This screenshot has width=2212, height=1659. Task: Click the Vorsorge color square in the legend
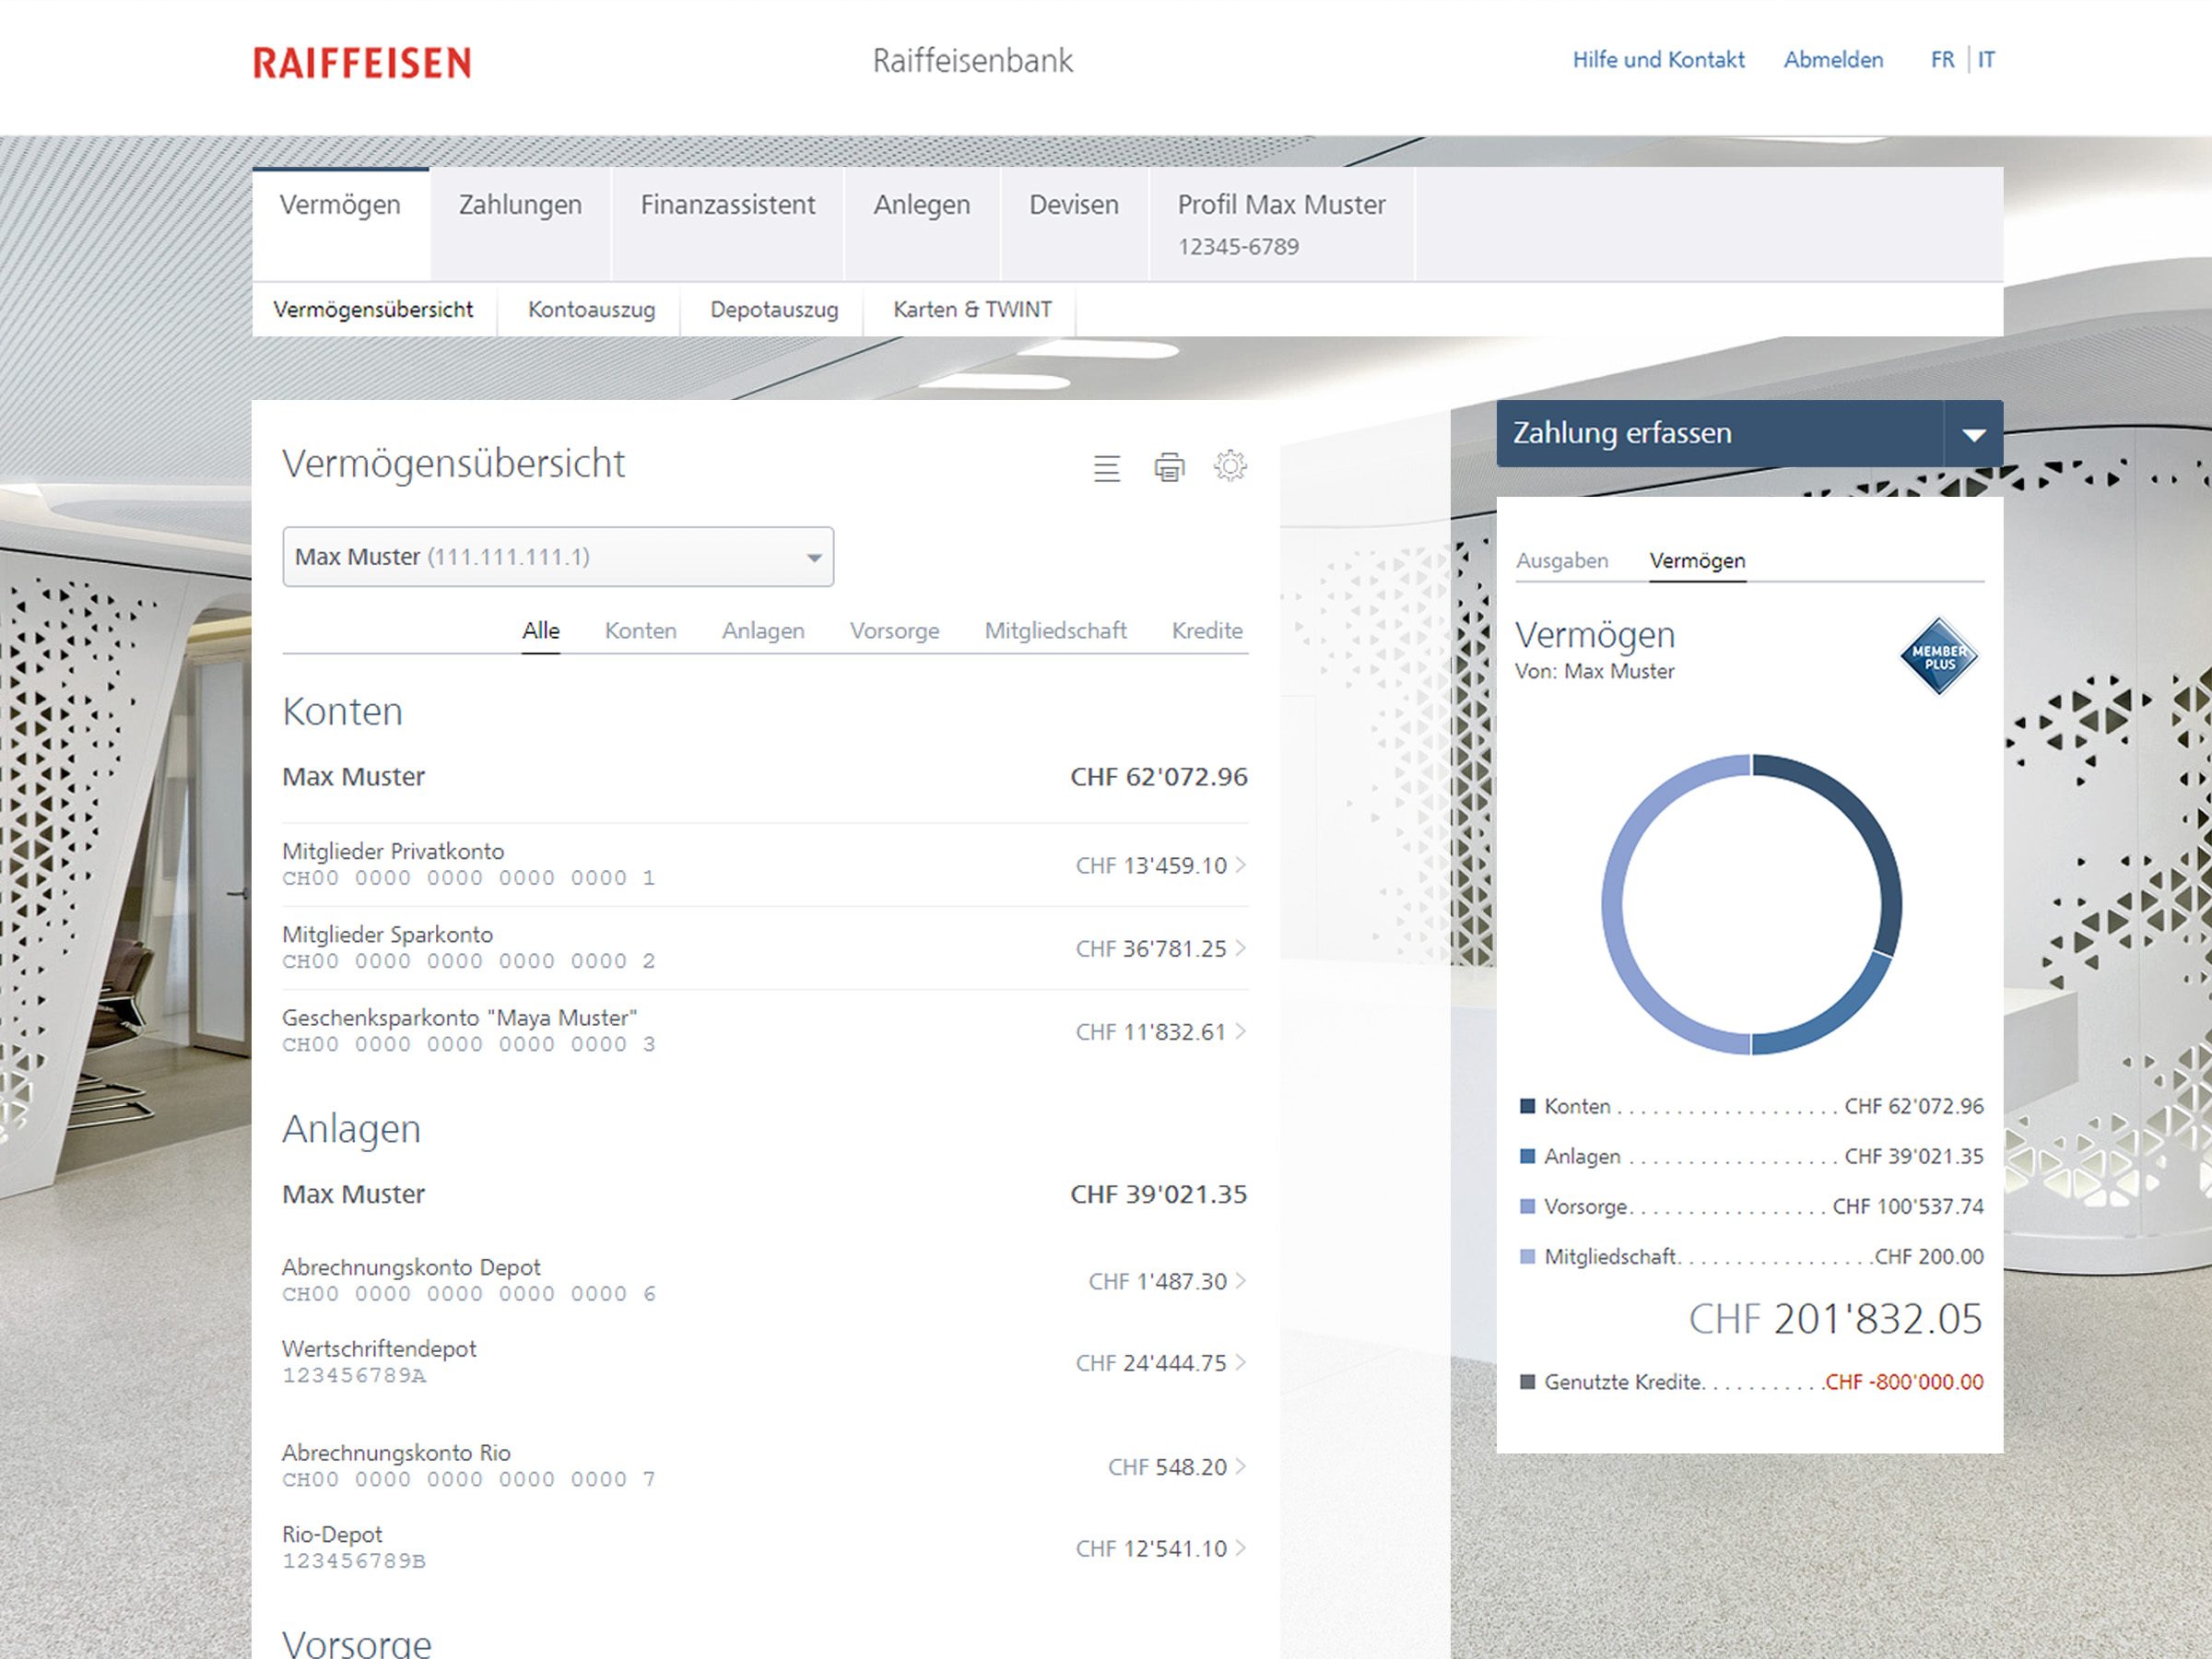(x=1527, y=1206)
